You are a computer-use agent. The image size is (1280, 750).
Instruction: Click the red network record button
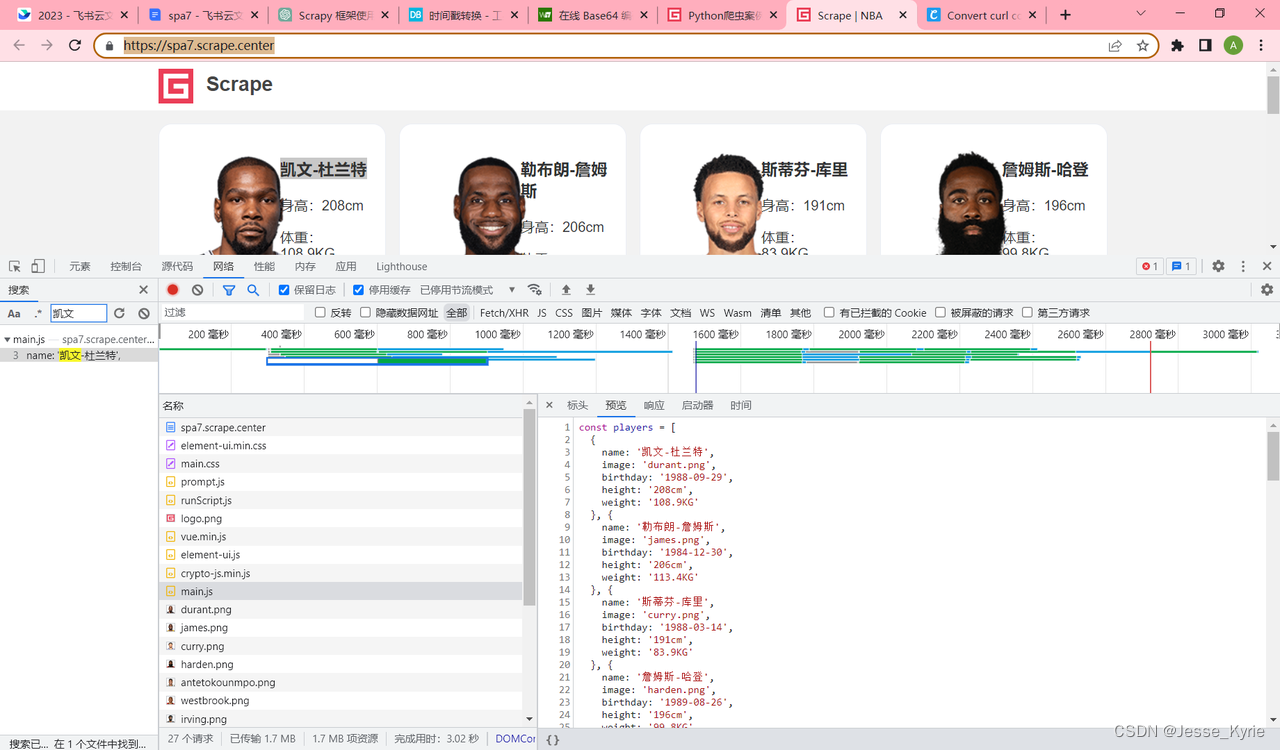pyautogui.click(x=173, y=290)
